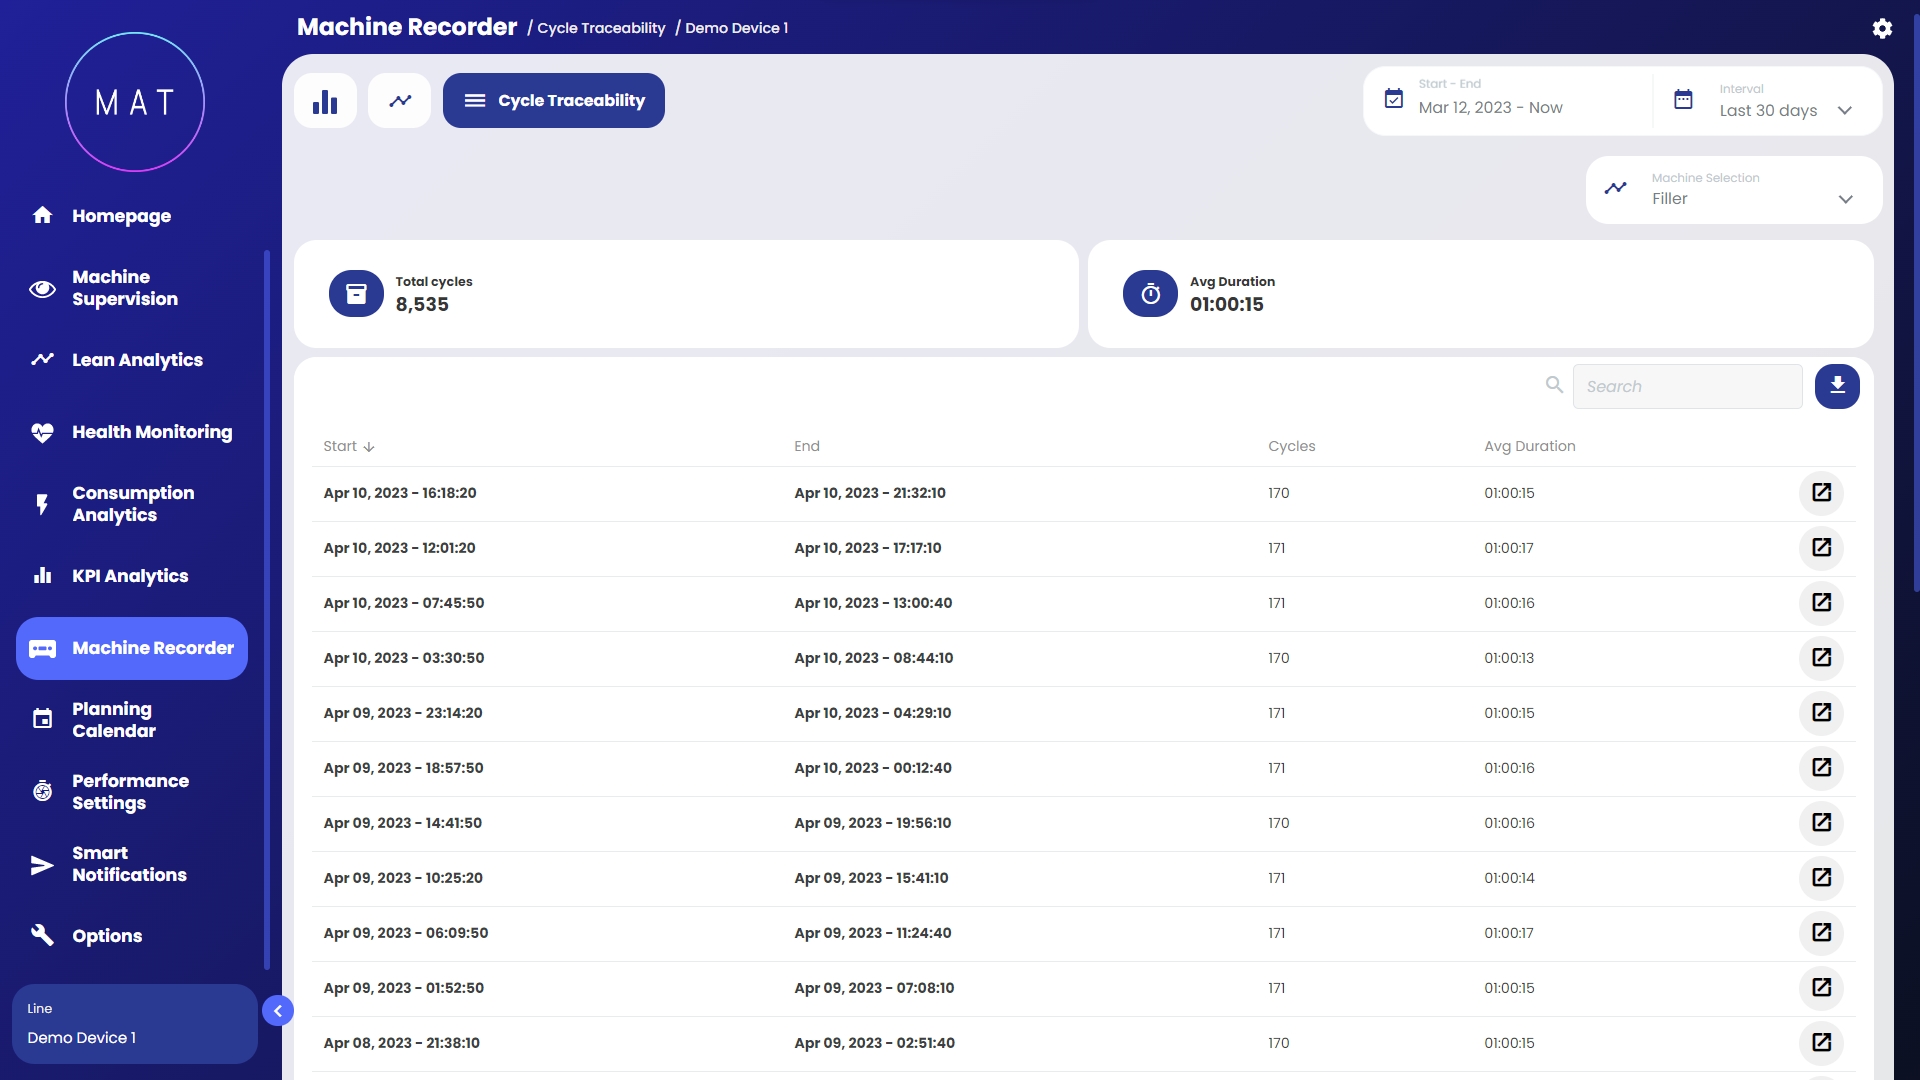Open the Line Demo Device 1 selector
Screen dimensions: 1920x1080
coord(134,1024)
